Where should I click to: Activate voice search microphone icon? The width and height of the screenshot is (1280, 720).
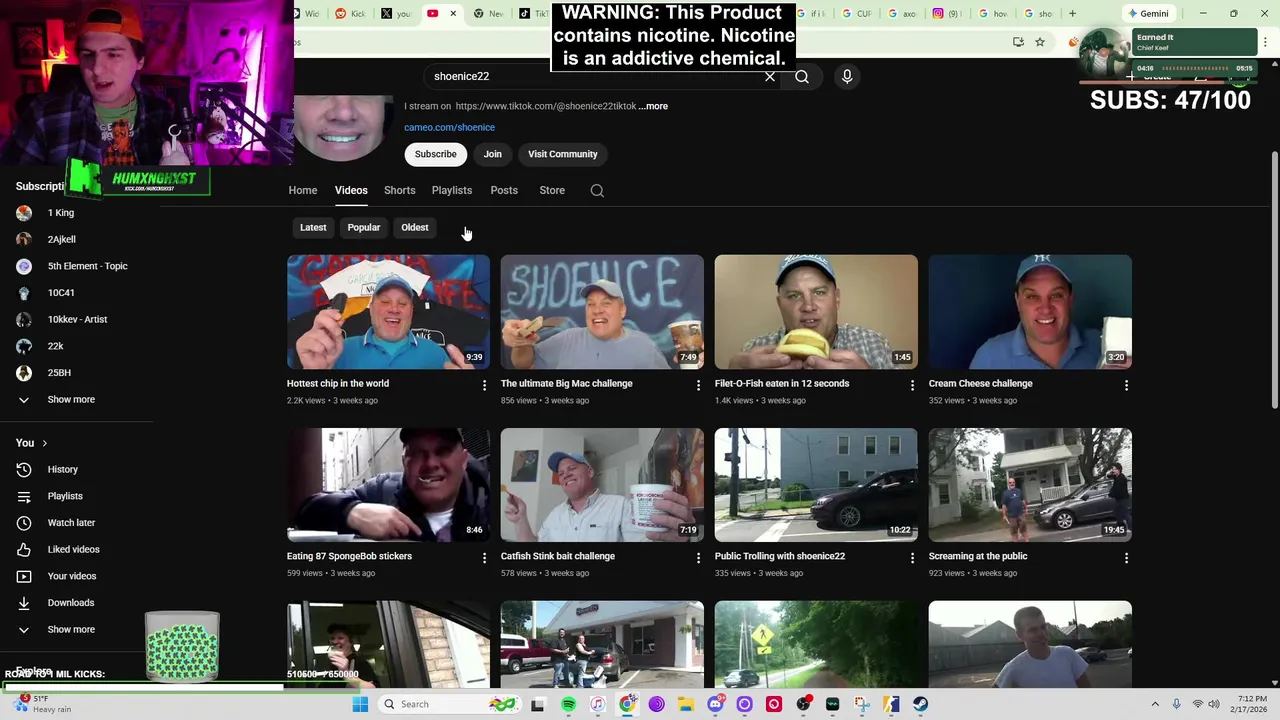click(x=847, y=76)
